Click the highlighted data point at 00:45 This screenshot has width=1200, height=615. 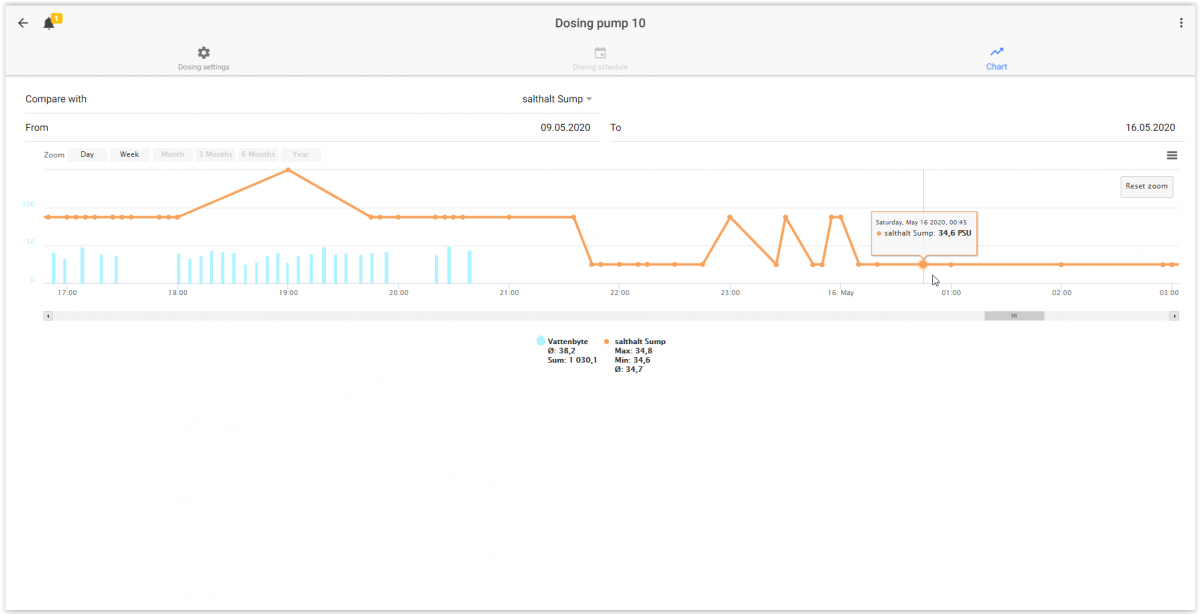click(923, 264)
